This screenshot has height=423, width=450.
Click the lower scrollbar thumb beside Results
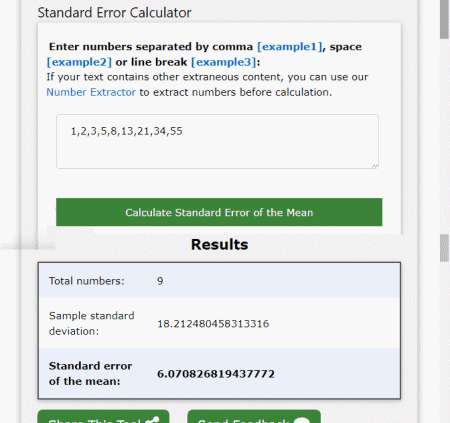pos(444,248)
